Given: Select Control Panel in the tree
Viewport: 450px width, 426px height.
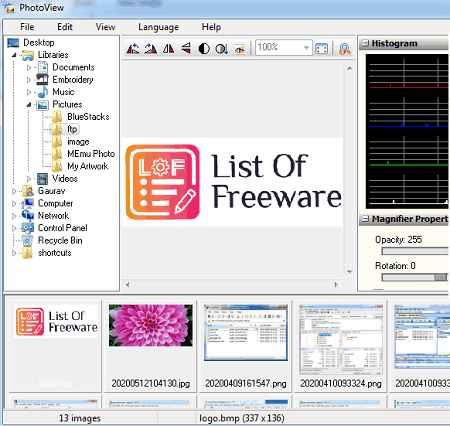Looking at the screenshot, I should coord(63,228).
